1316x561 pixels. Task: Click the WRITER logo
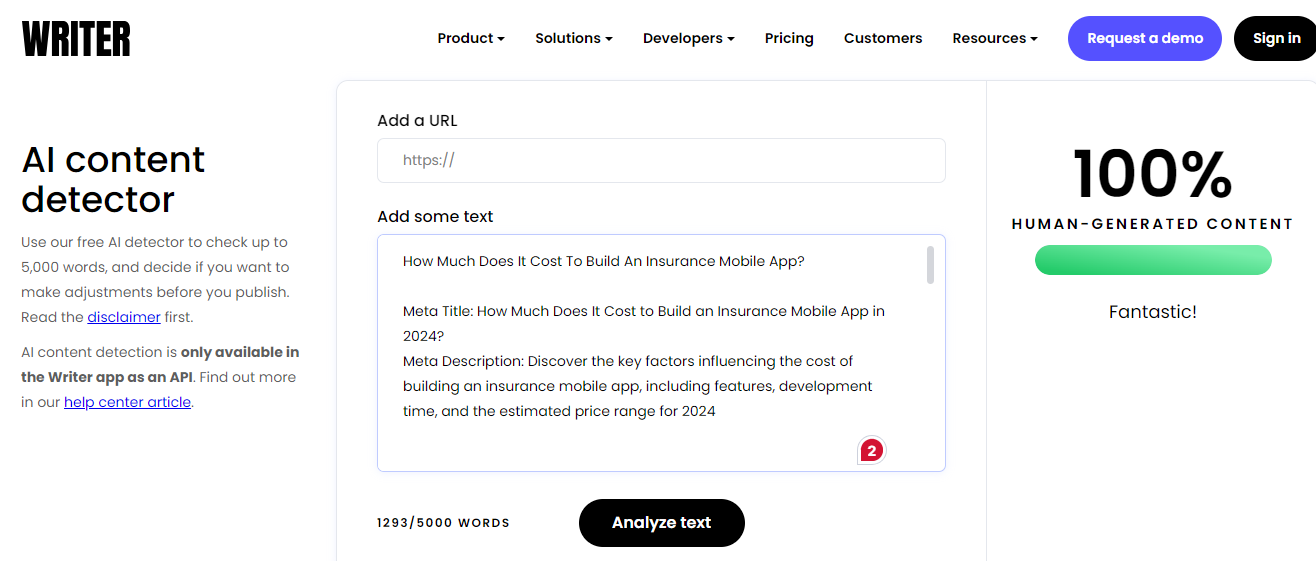(76, 39)
